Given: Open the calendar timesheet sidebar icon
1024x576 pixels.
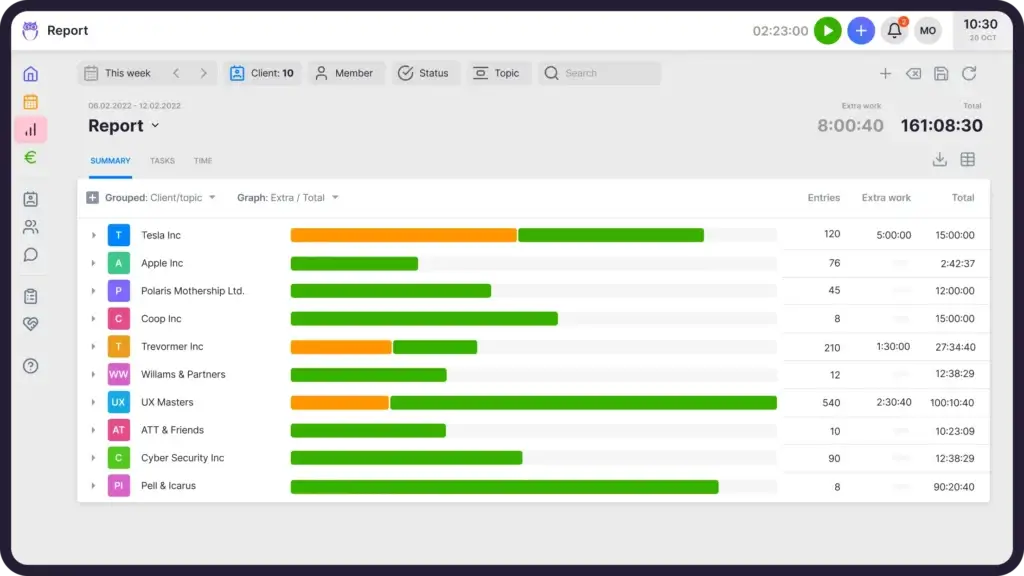Looking at the screenshot, I should point(31,102).
